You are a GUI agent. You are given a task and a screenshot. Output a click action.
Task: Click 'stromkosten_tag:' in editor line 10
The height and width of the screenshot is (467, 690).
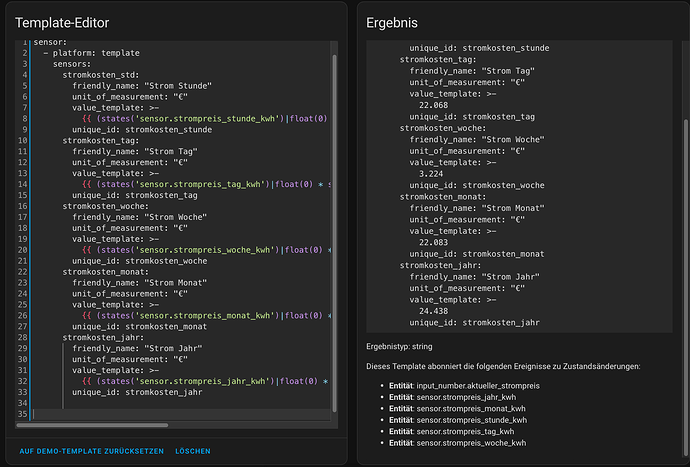click(x=101, y=140)
